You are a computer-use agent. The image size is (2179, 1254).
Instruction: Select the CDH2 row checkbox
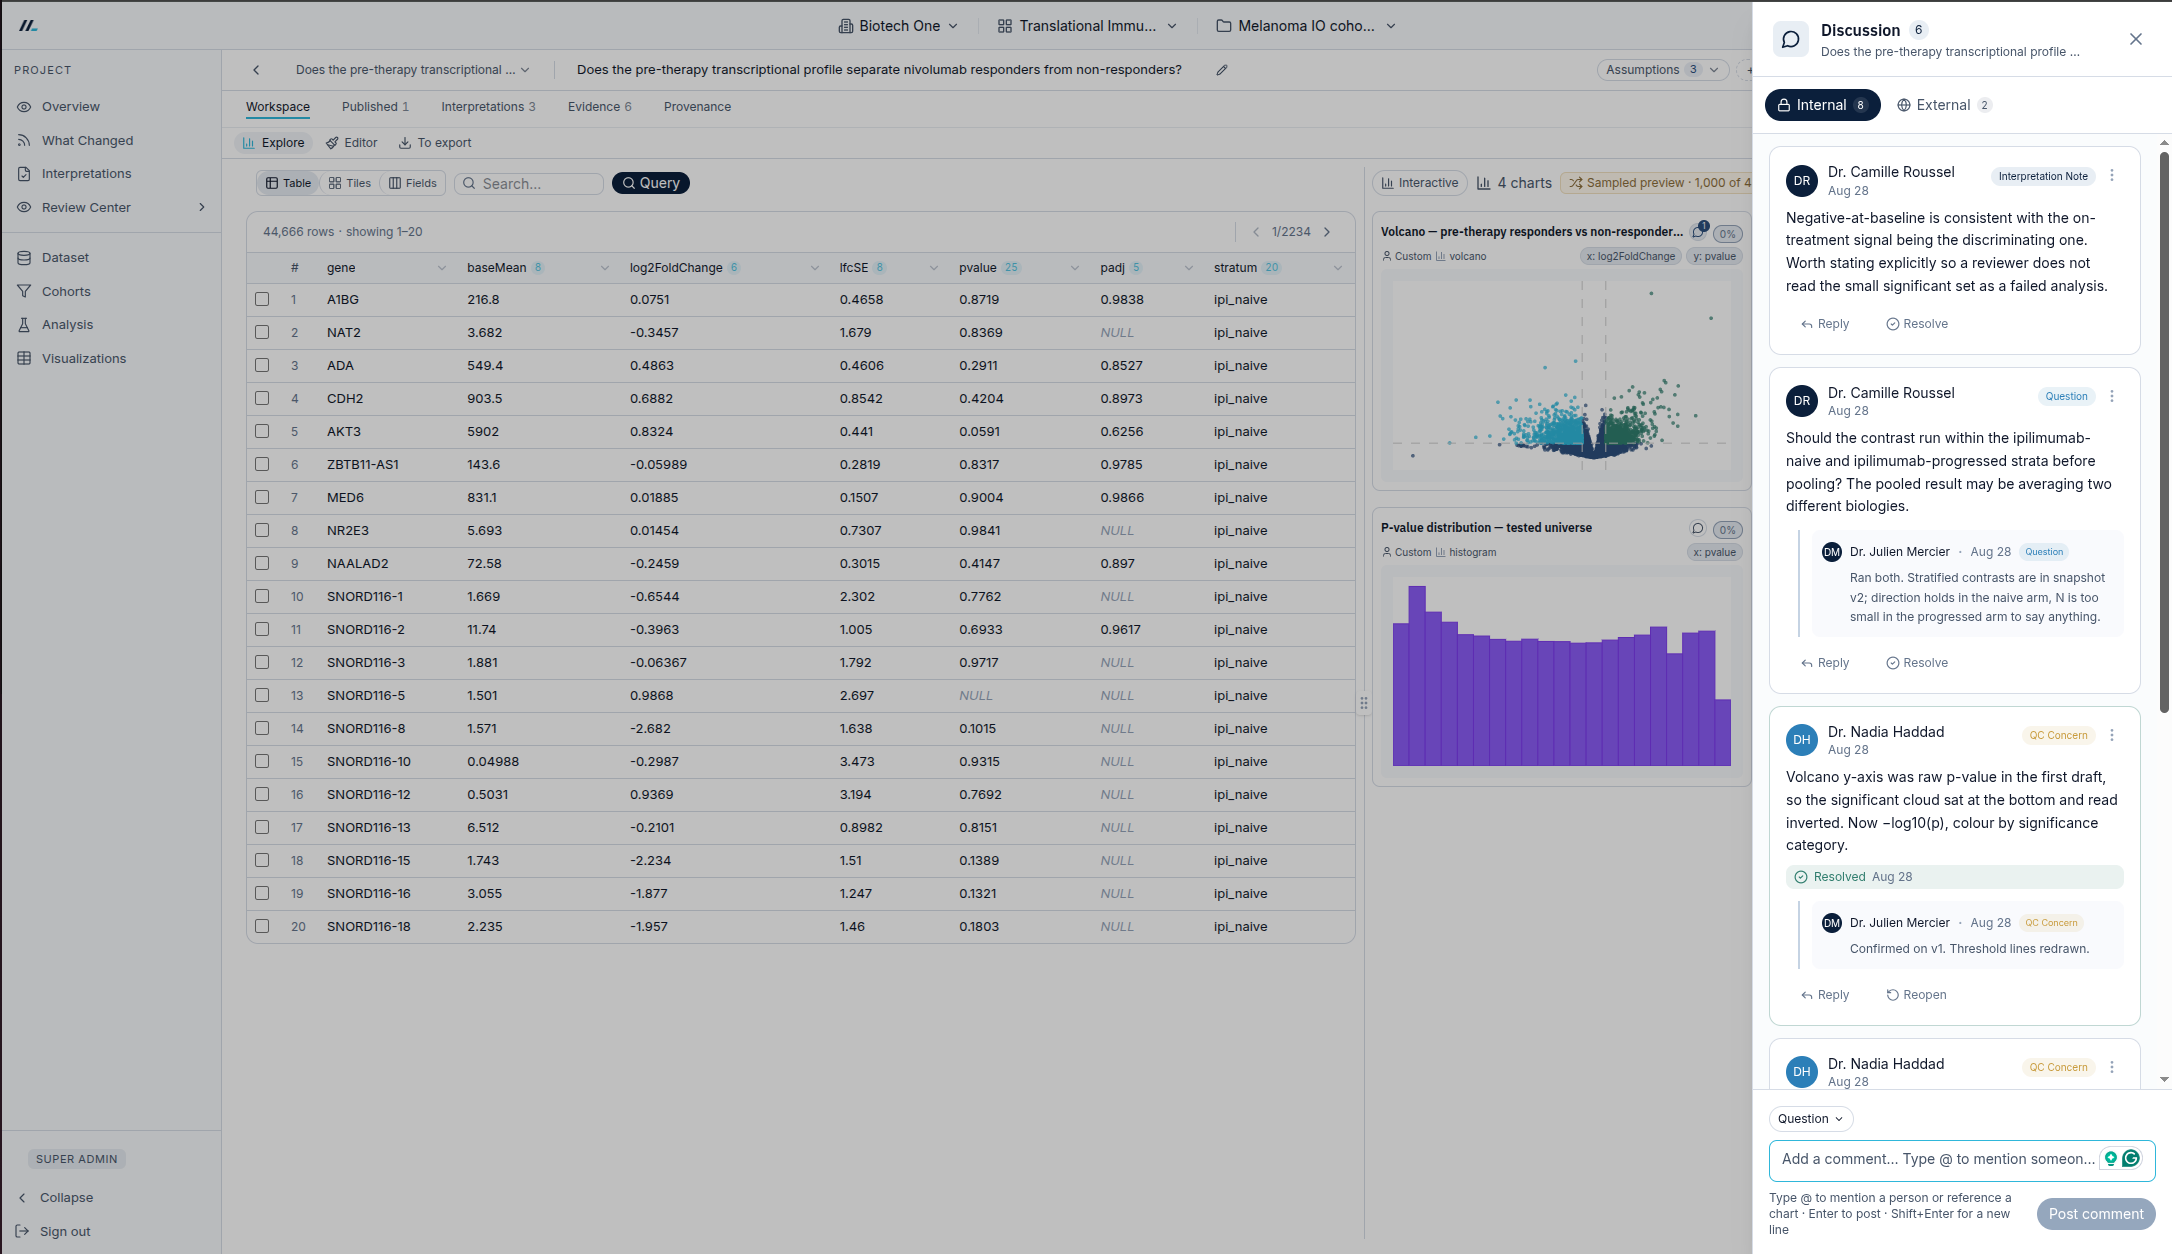tap(262, 399)
